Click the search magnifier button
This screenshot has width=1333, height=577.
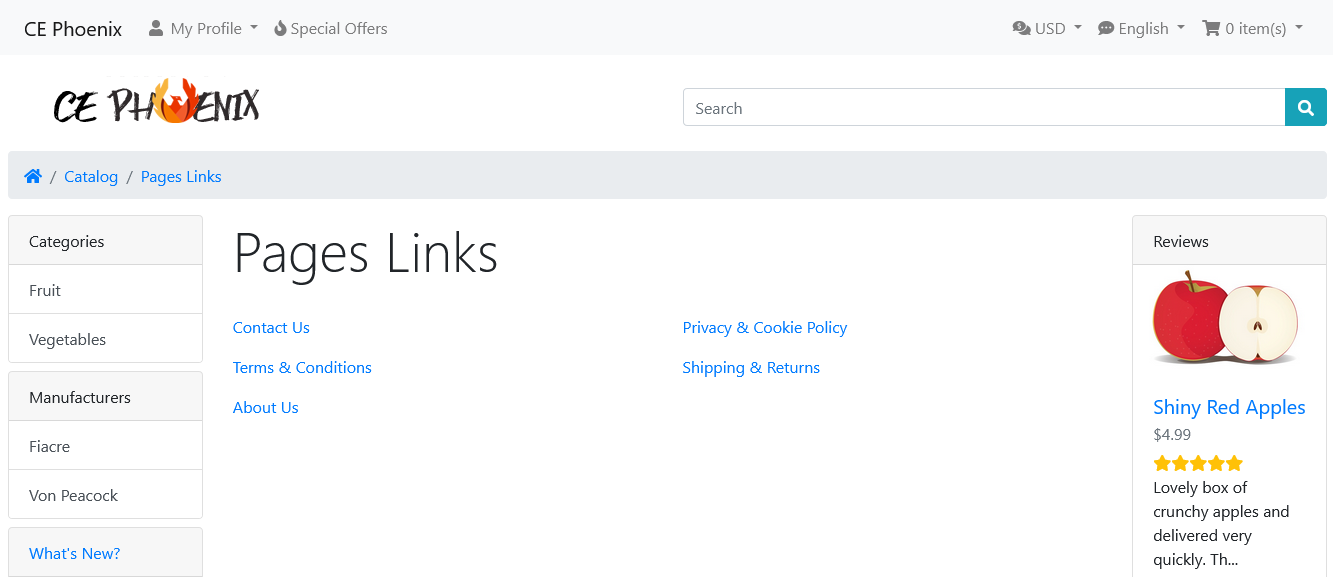point(1305,107)
